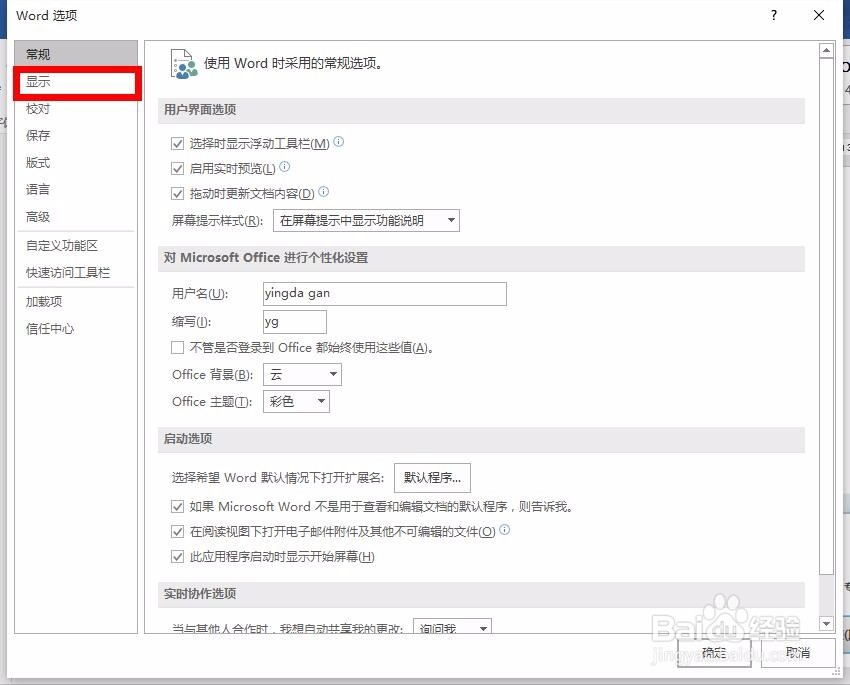Uncheck 此应用程序启动时显示开始屏幕

[x=177, y=556]
